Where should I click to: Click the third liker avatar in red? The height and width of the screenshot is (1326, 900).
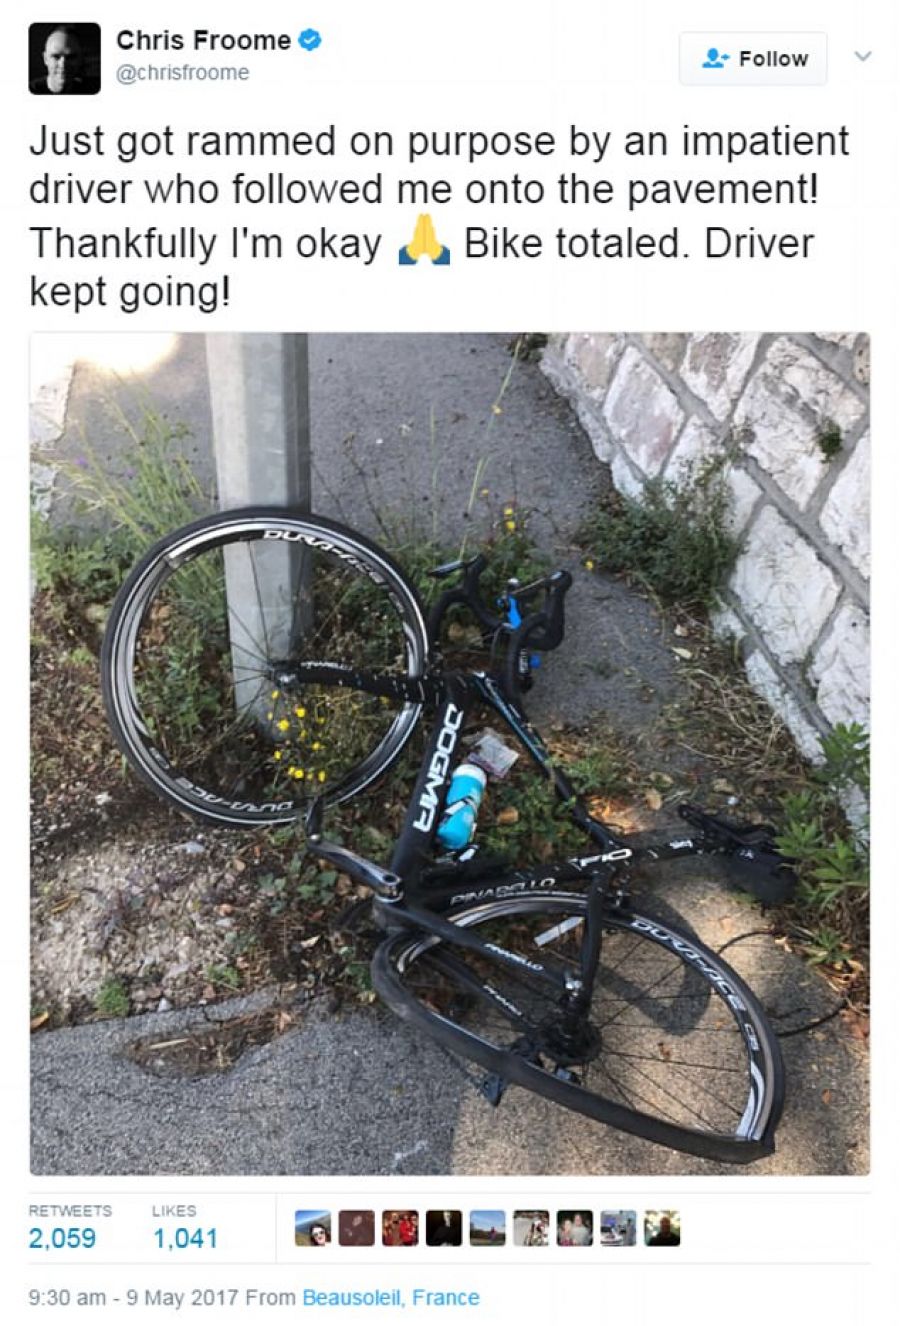(x=400, y=1228)
